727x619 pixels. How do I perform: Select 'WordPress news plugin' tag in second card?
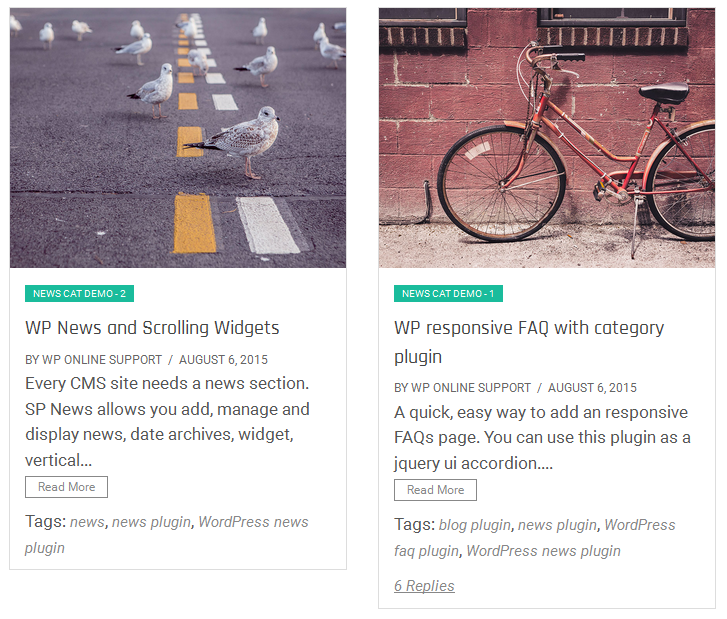543,551
